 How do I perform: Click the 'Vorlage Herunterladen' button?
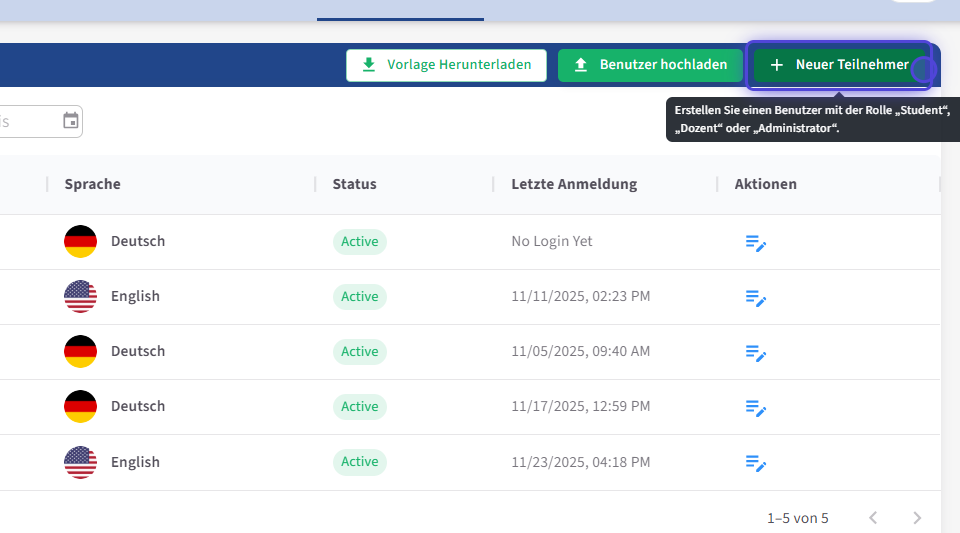click(x=446, y=65)
